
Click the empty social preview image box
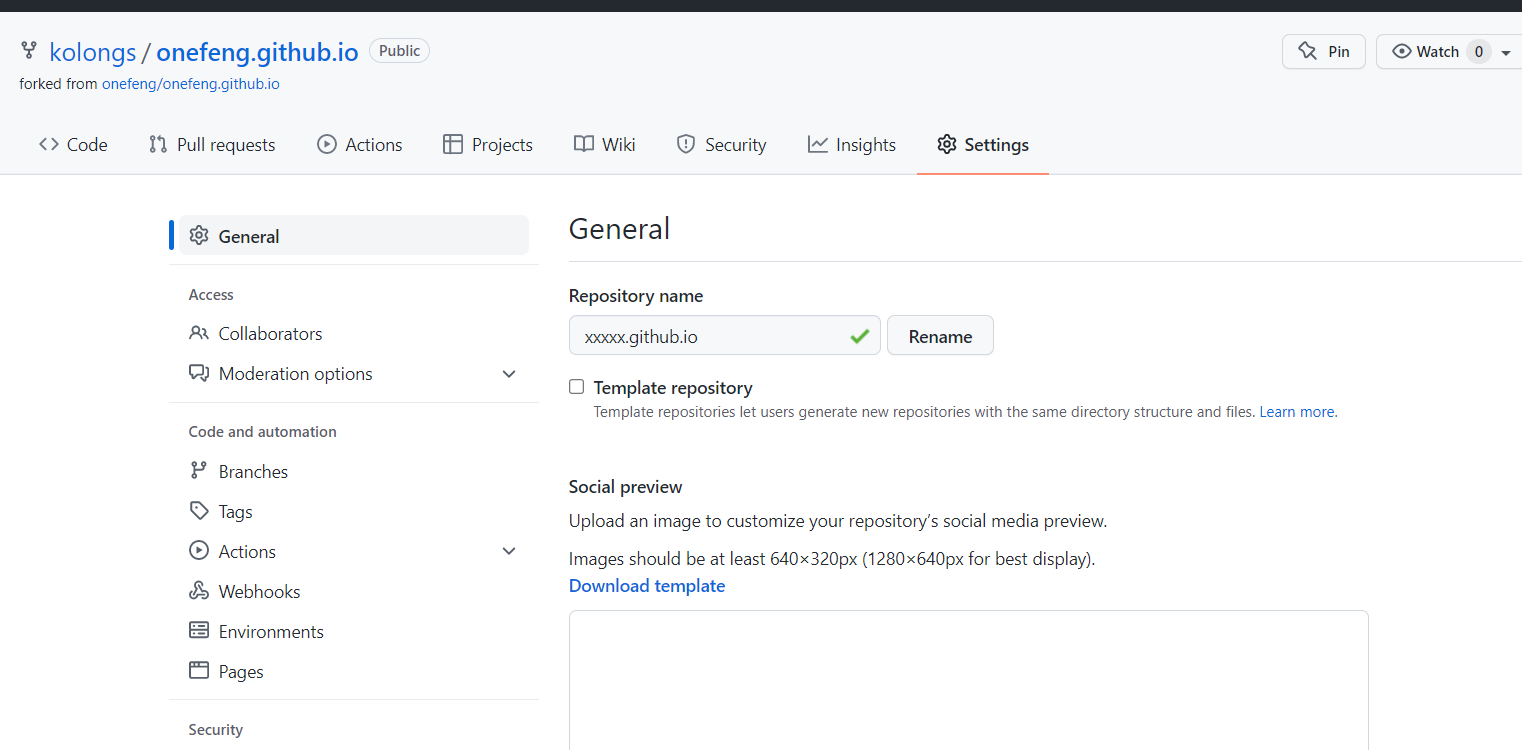[x=968, y=680]
